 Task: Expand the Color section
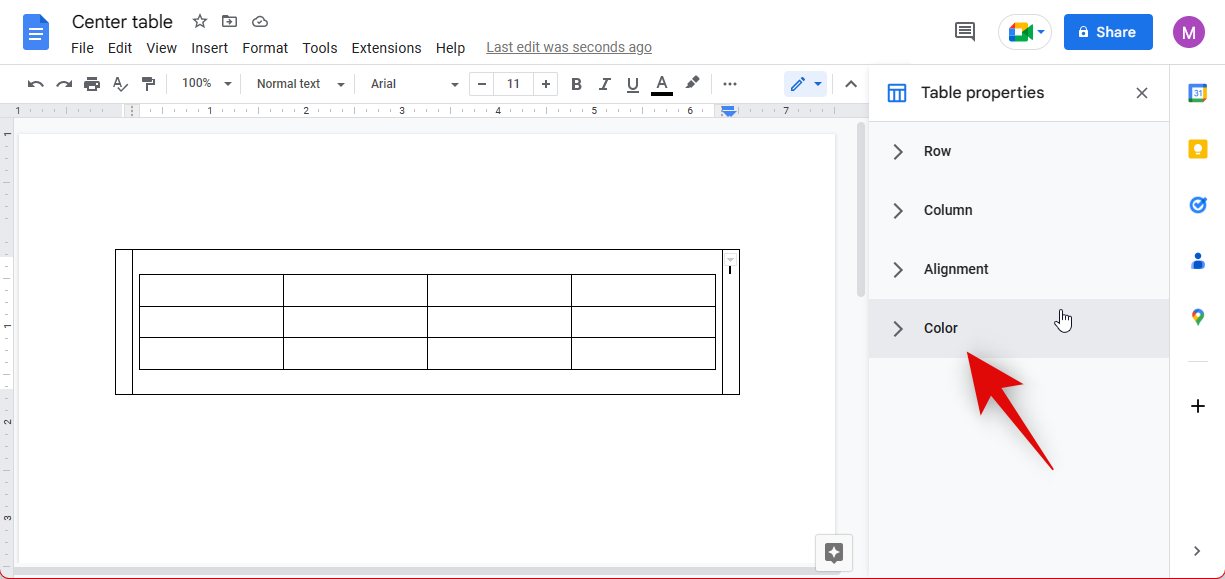pyautogui.click(x=940, y=328)
